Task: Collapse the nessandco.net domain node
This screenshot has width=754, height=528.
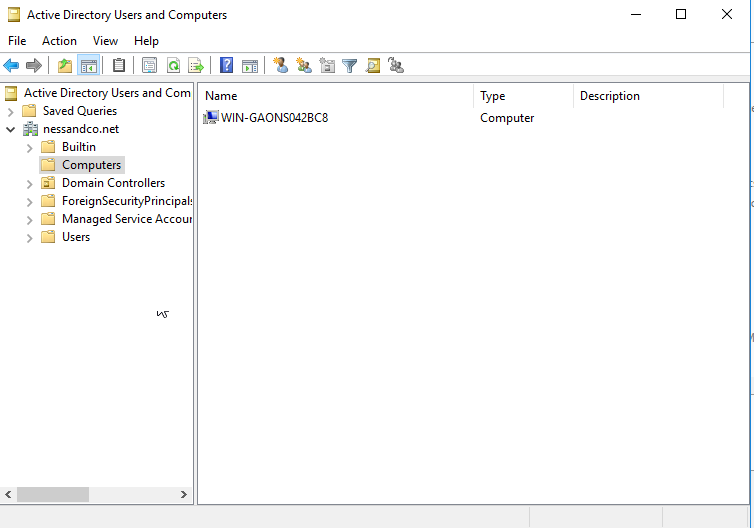Action: point(11,129)
